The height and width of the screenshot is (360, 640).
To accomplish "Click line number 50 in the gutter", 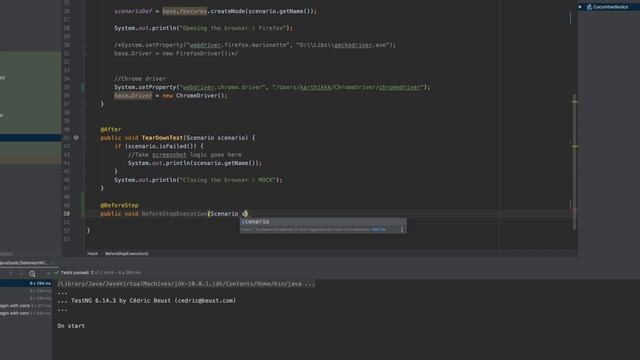I will point(67,213).
